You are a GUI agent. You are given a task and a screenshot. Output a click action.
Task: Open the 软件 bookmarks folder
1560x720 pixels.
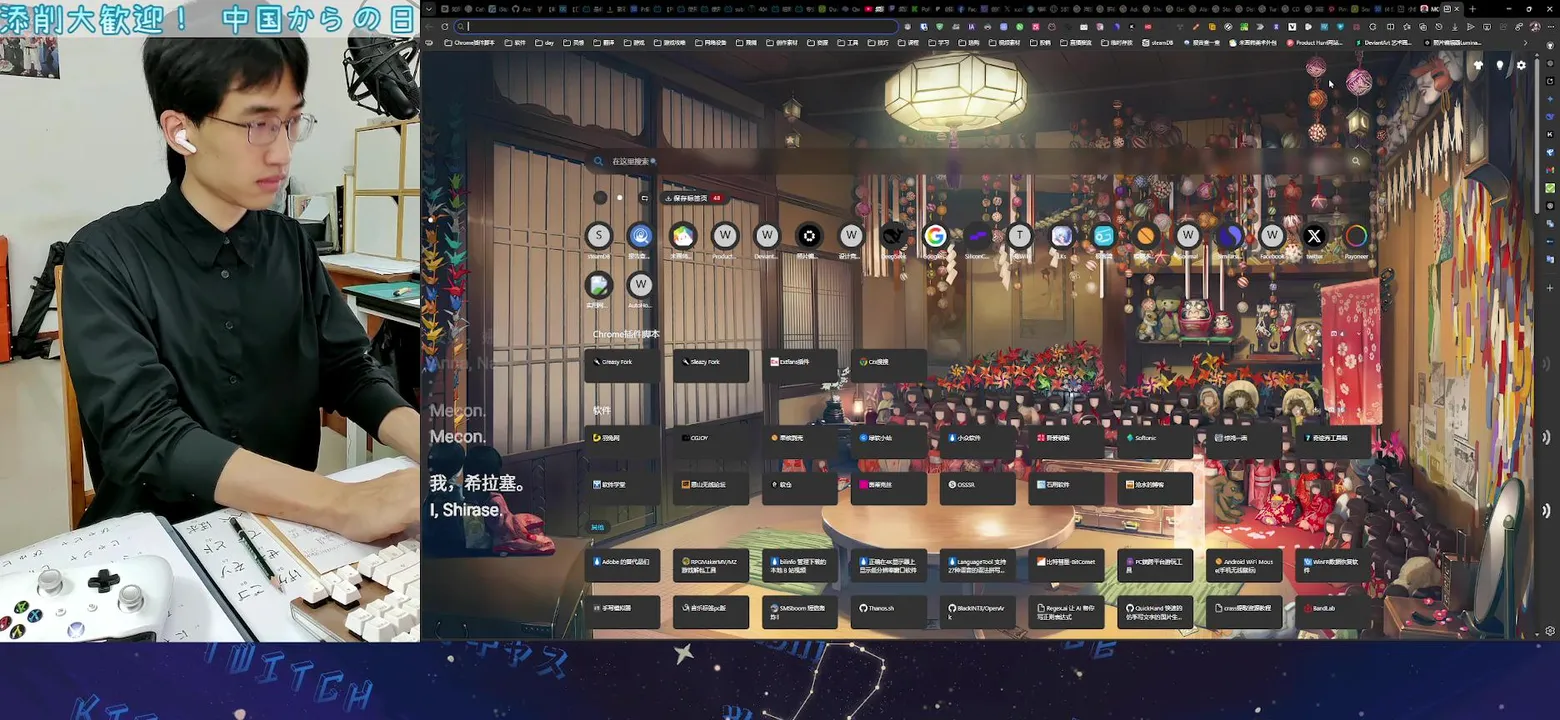pyautogui.click(x=515, y=43)
